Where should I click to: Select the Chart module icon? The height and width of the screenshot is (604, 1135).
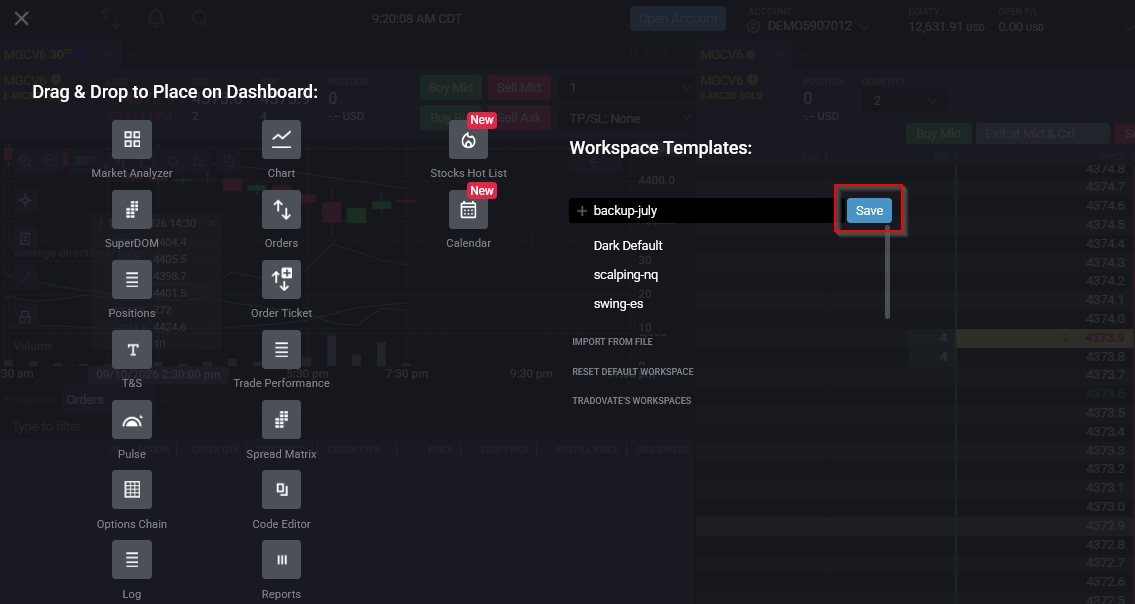pyautogui.click(x=282, y=140)
